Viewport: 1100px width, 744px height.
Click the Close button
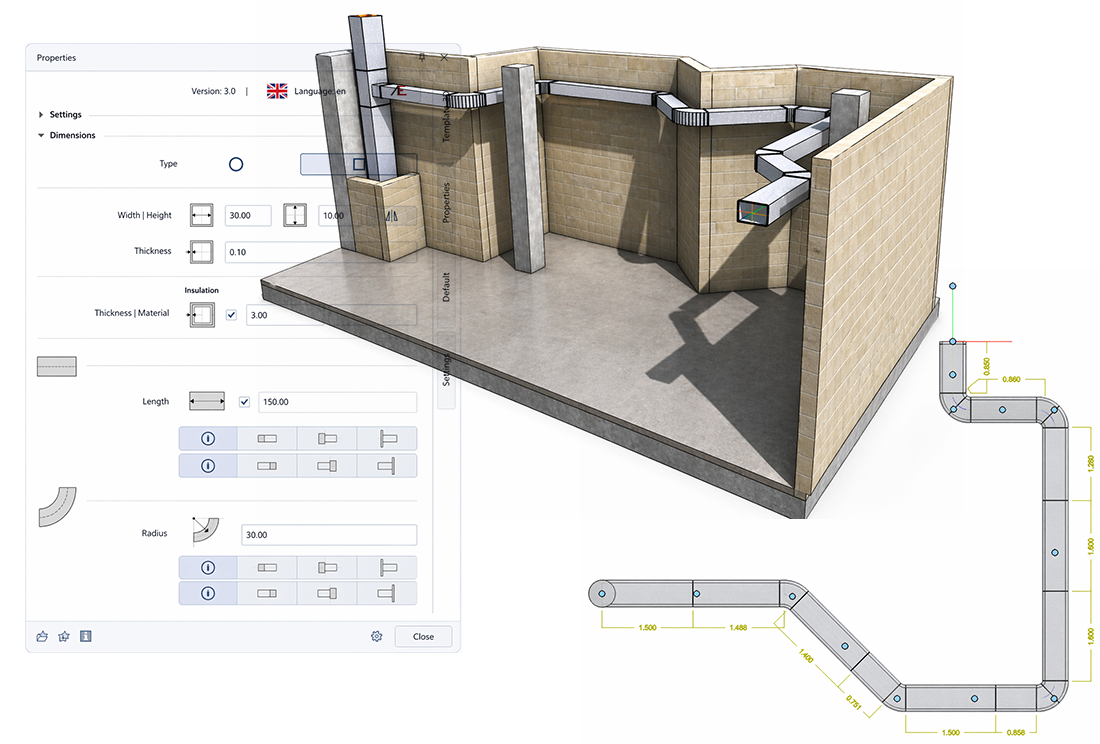point(423,636)
